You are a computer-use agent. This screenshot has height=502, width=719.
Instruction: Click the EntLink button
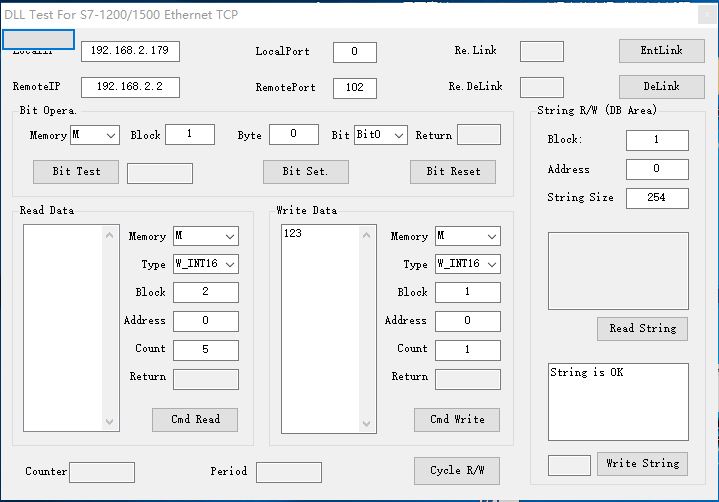(661, 50)
